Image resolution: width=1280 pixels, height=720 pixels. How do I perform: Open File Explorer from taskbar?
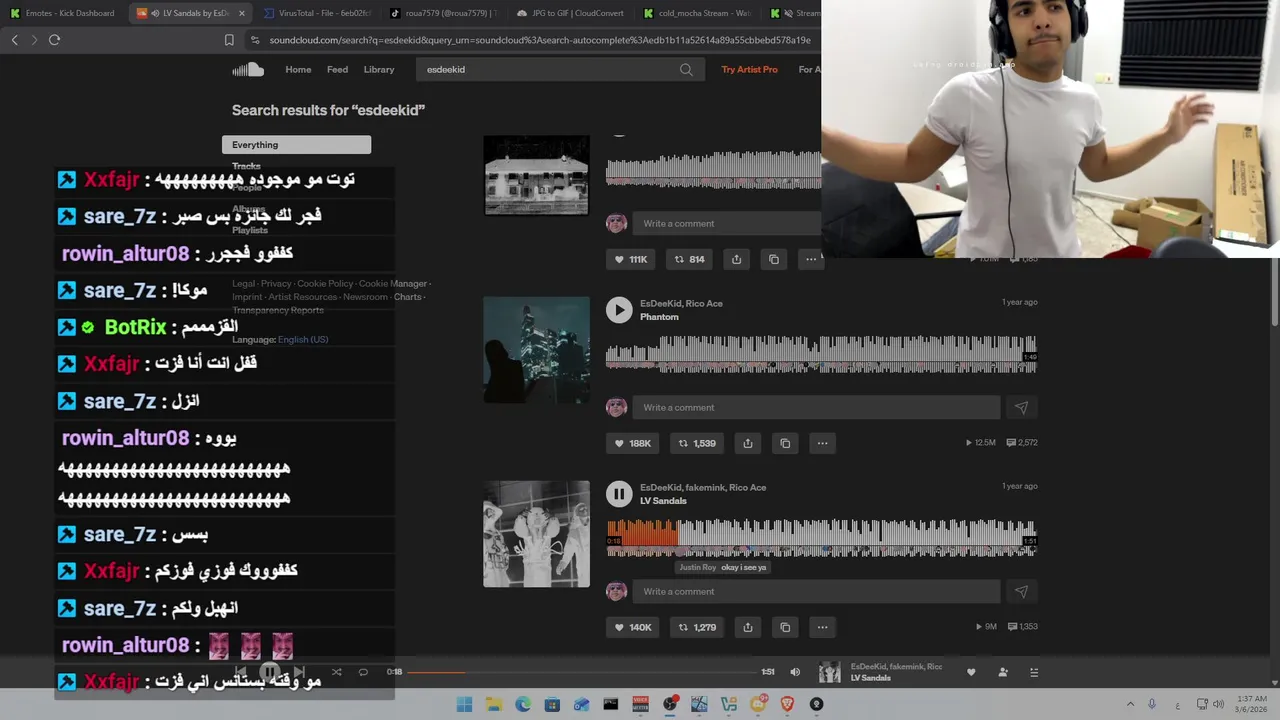tap(493, 704)
